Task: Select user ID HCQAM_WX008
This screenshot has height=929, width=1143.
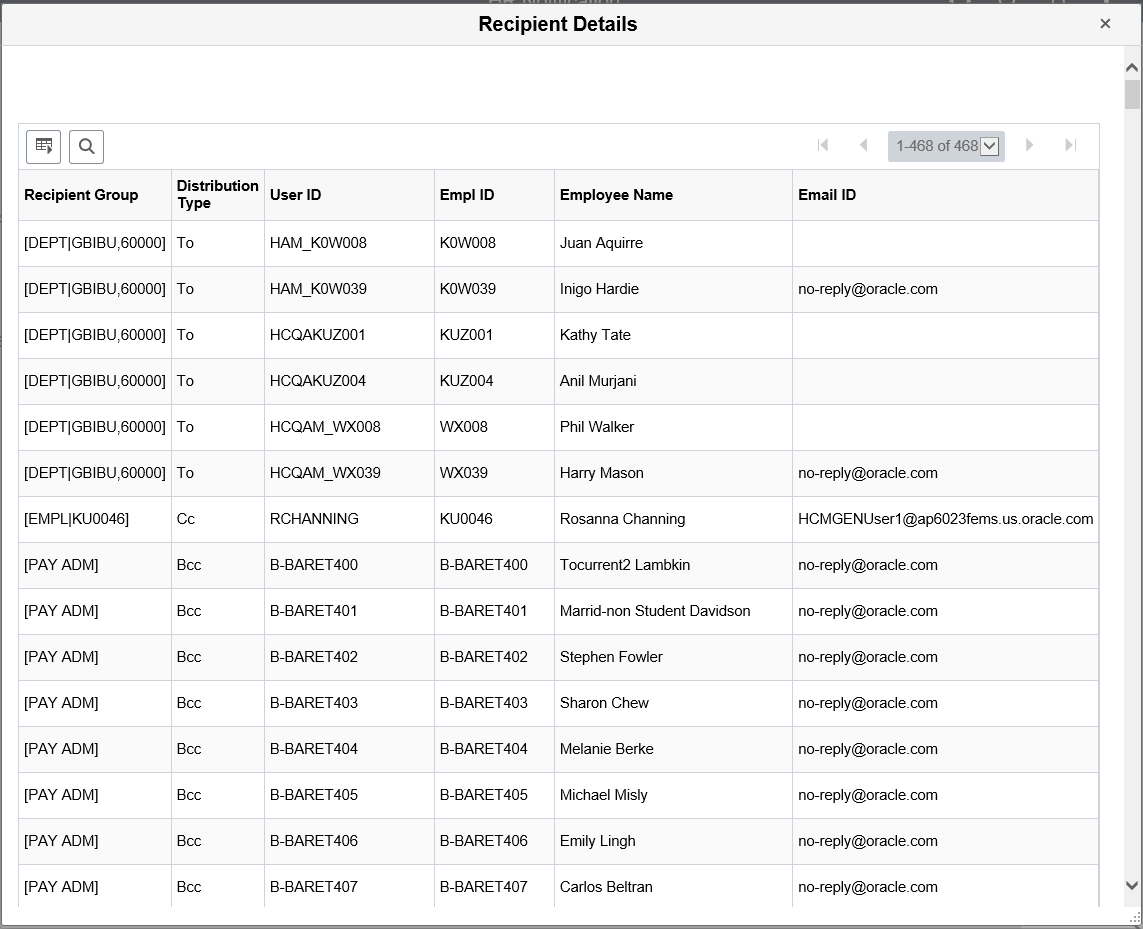Action: click(325, 427)
